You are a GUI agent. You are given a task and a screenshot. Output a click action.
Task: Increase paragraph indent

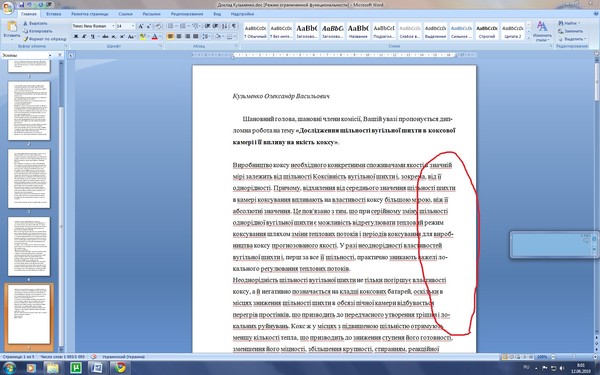coord(215,26)
